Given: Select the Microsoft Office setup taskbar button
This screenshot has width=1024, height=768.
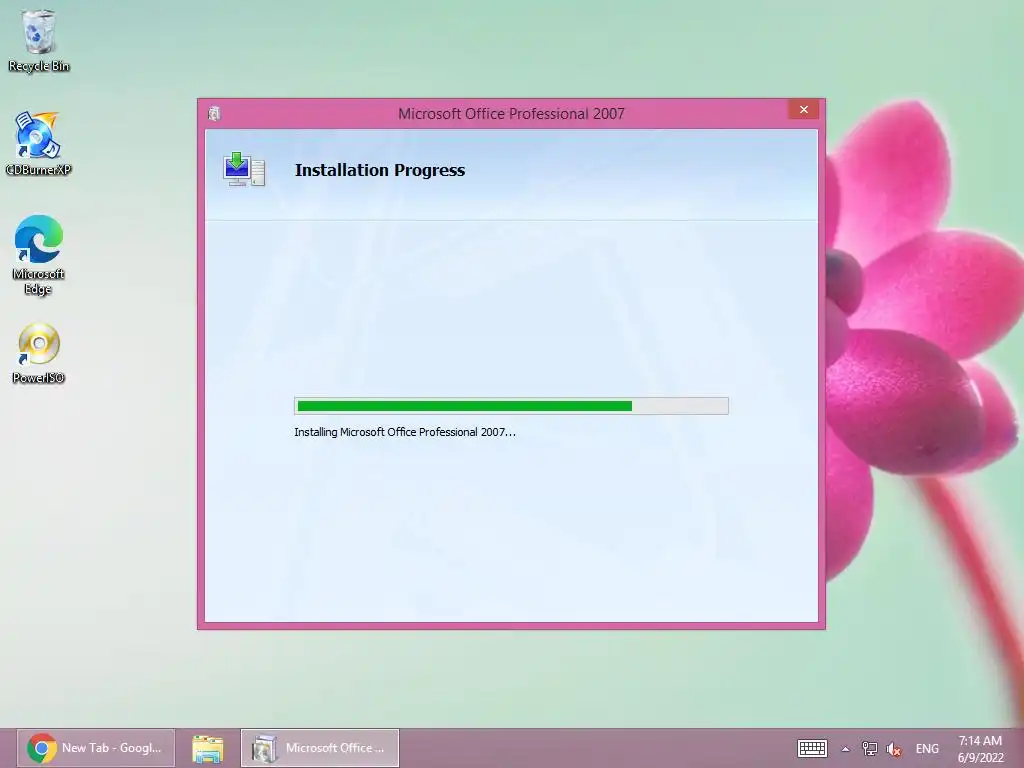Looking at the screenshot, I should click(x=320, y=748).
